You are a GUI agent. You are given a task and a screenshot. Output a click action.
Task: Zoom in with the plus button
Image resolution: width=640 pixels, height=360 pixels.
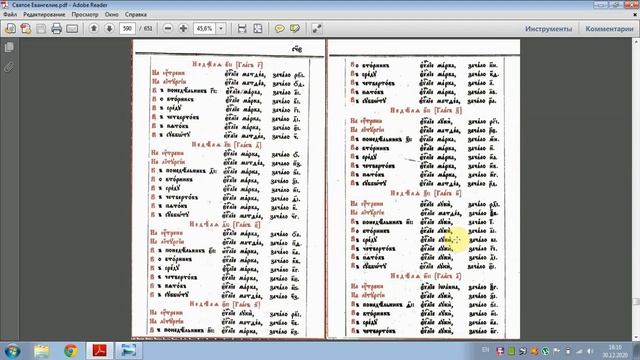pos(183,28)
